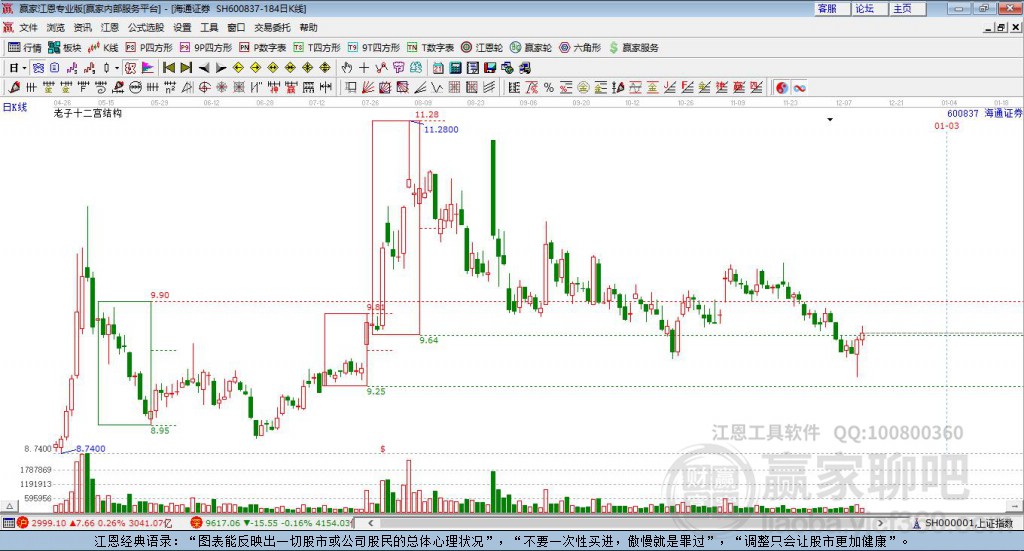Open the 赢家轮 wheel tool
Screen dimensions: 1024x551
click(530, 48)
